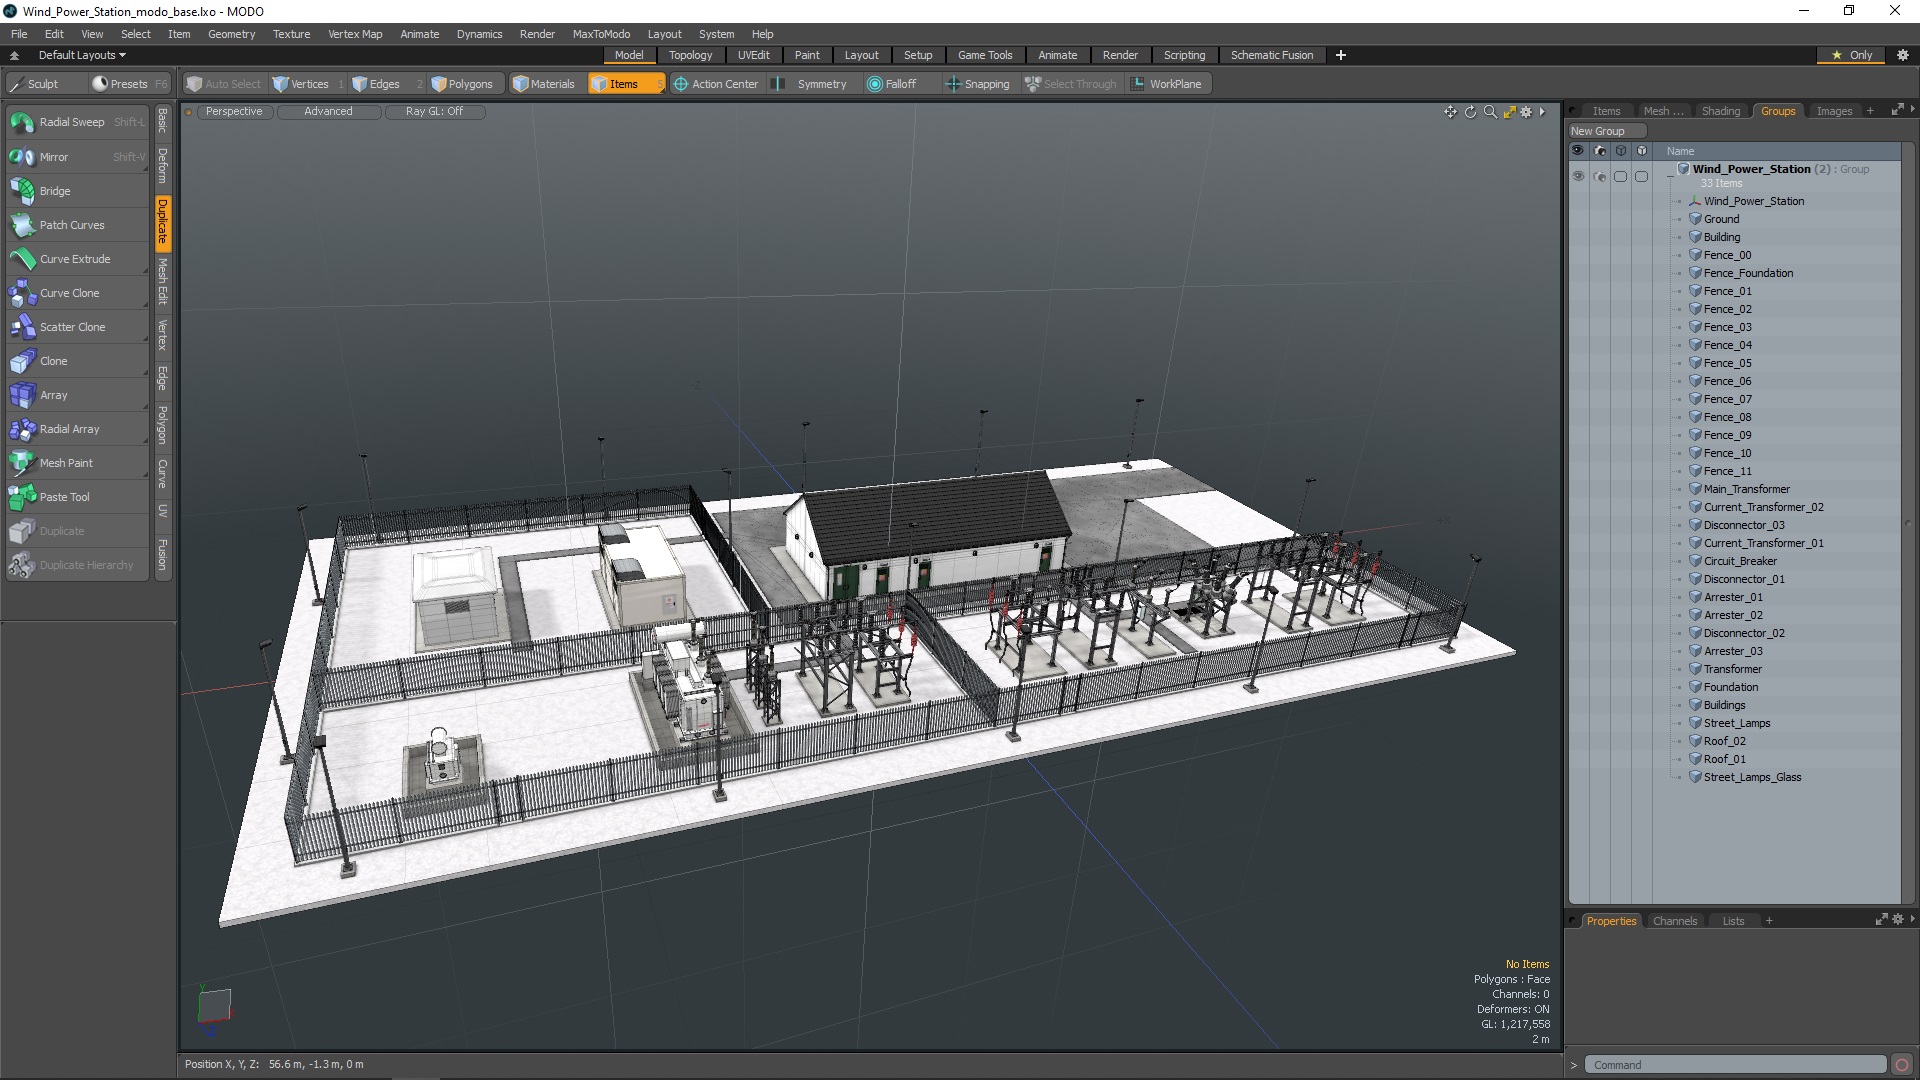Select the Mesh Paint tool
Viewport: 1920px width, 1080px height.
click(x=66, y=463)
